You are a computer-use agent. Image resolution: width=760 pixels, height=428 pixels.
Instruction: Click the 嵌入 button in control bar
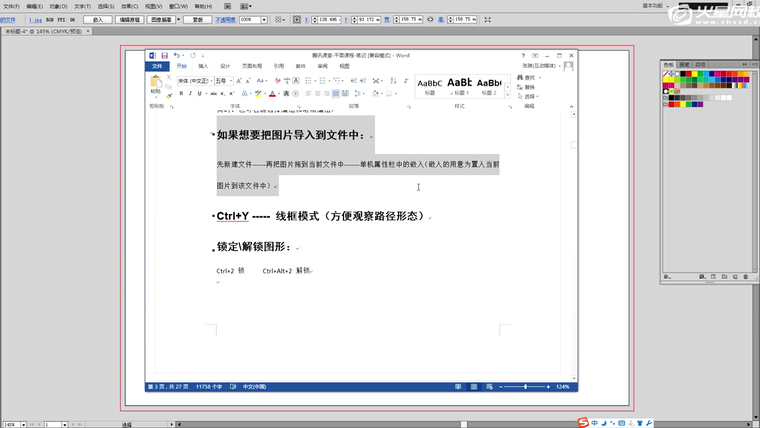(97, 19)
